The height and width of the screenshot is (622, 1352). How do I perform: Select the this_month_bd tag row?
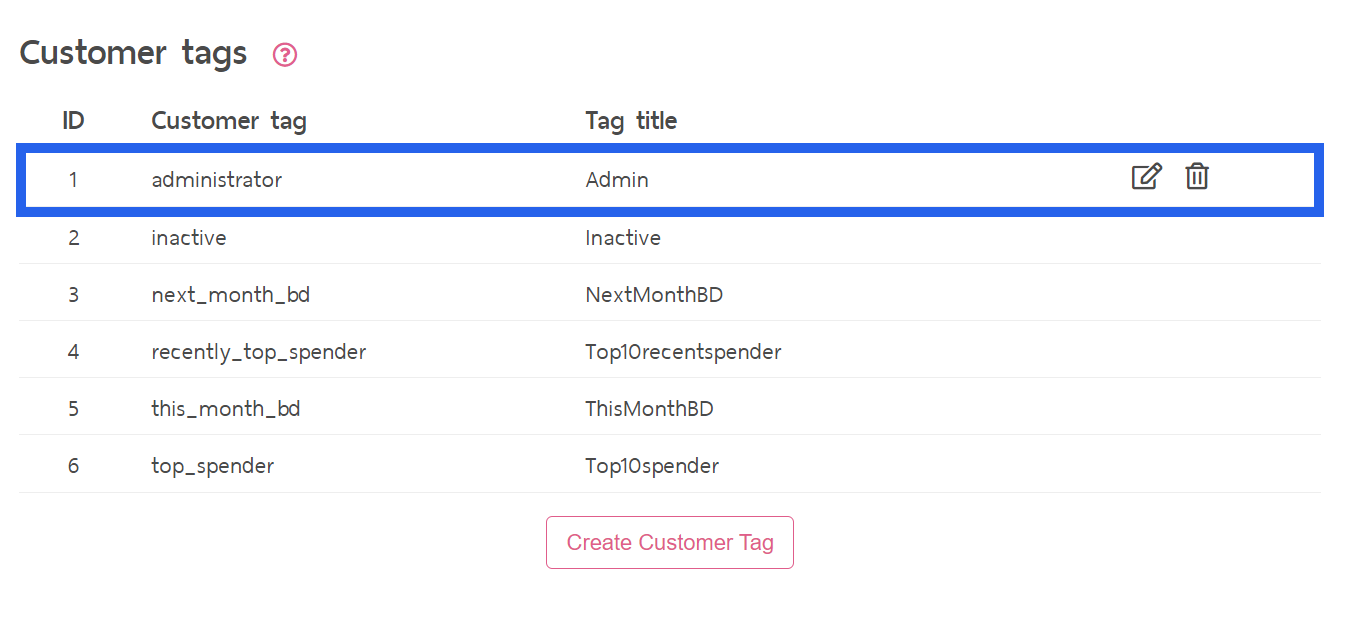click(670, 407)
